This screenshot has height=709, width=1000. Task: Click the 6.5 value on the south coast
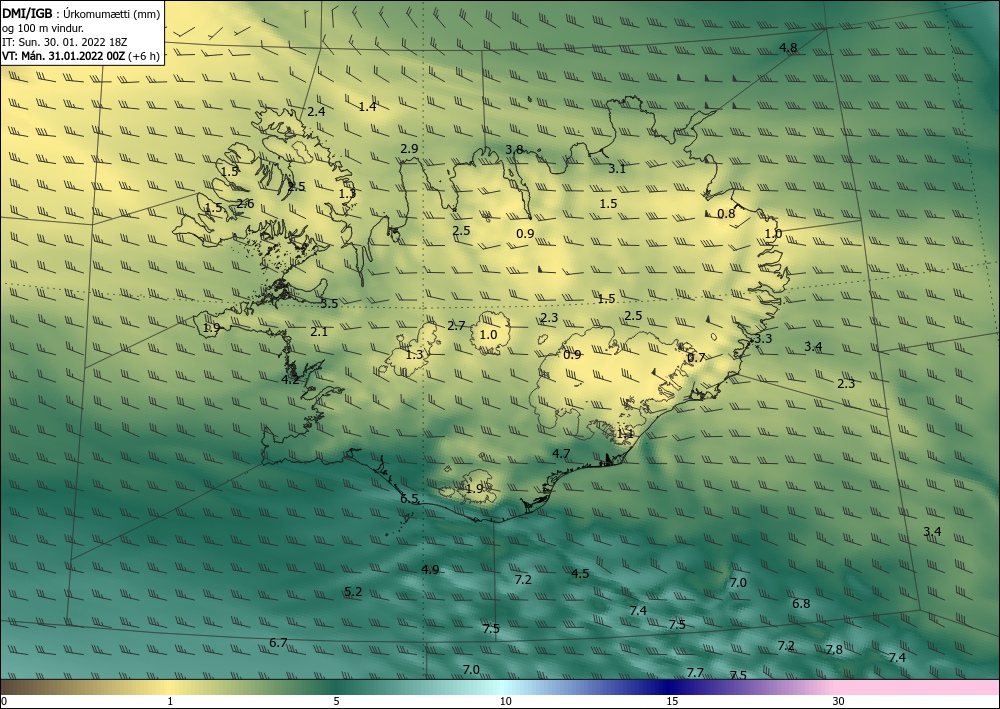click(409, 499)
